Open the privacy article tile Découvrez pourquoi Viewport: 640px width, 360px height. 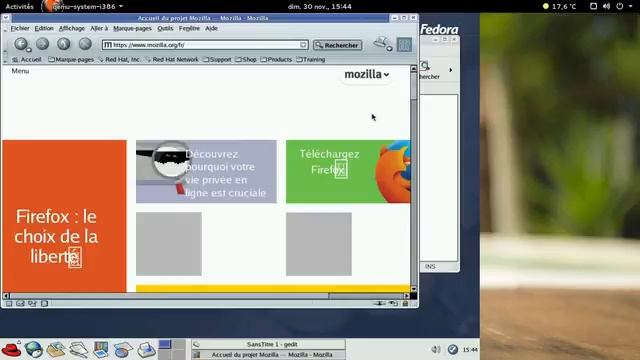pos(206,171)
